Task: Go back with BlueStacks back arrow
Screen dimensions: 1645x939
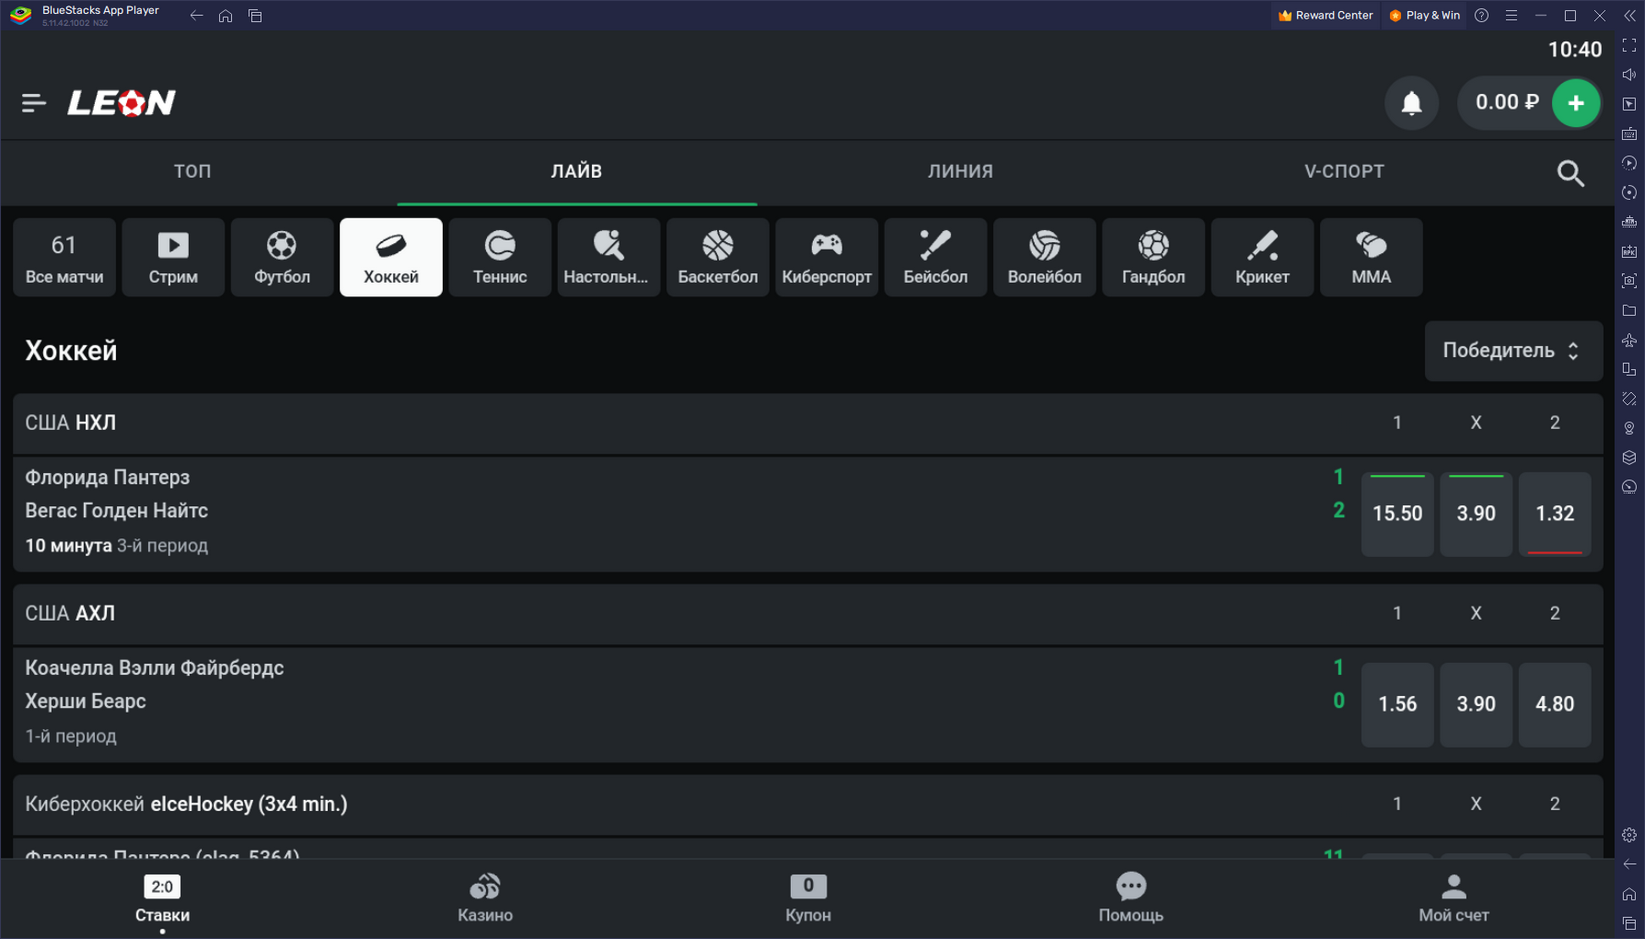Action: point(196,15)
